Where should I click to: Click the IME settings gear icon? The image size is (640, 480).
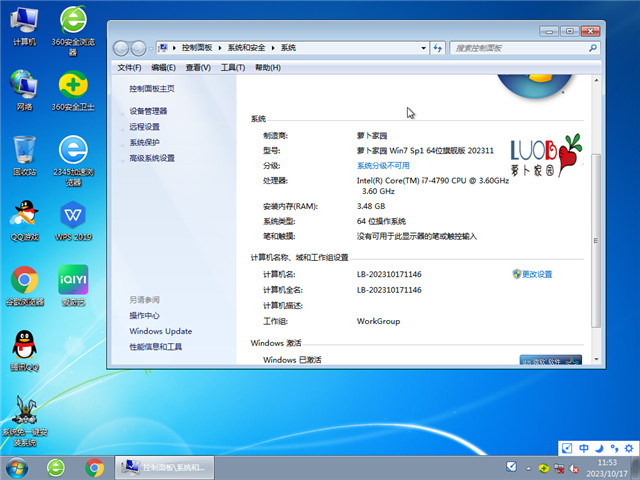tap(629, 448)
